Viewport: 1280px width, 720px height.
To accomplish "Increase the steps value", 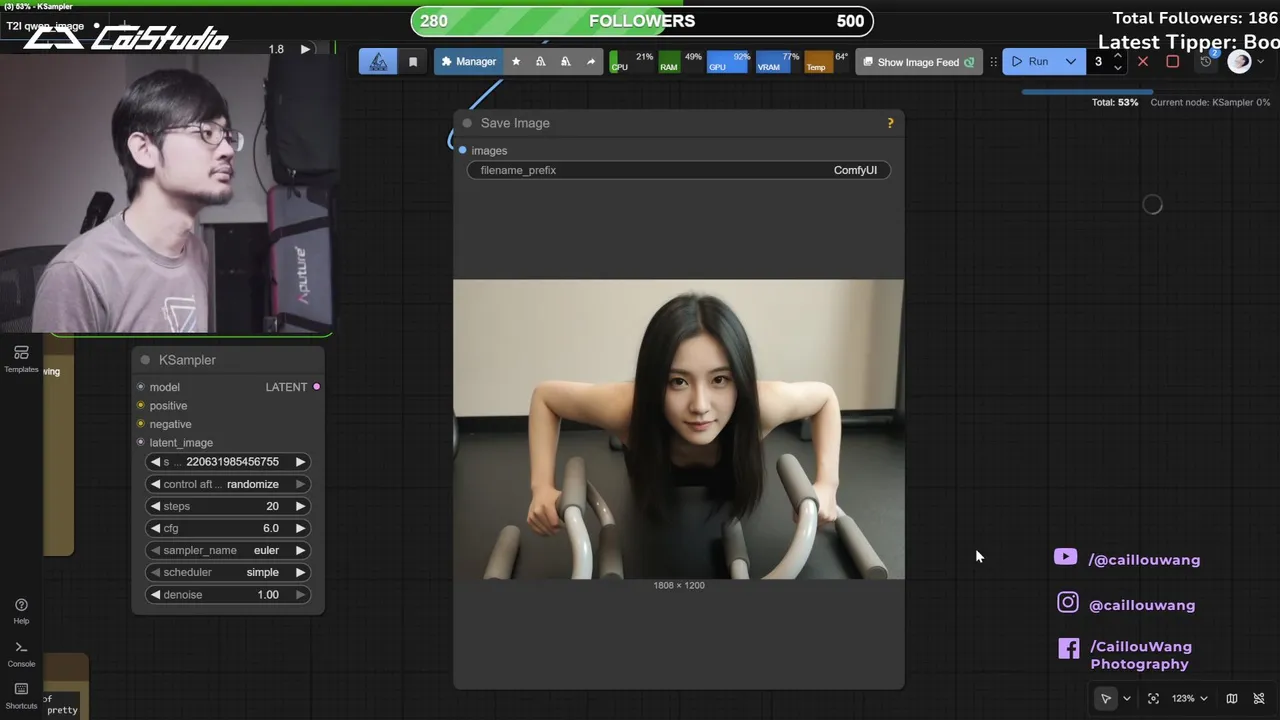I will [300, 506].
